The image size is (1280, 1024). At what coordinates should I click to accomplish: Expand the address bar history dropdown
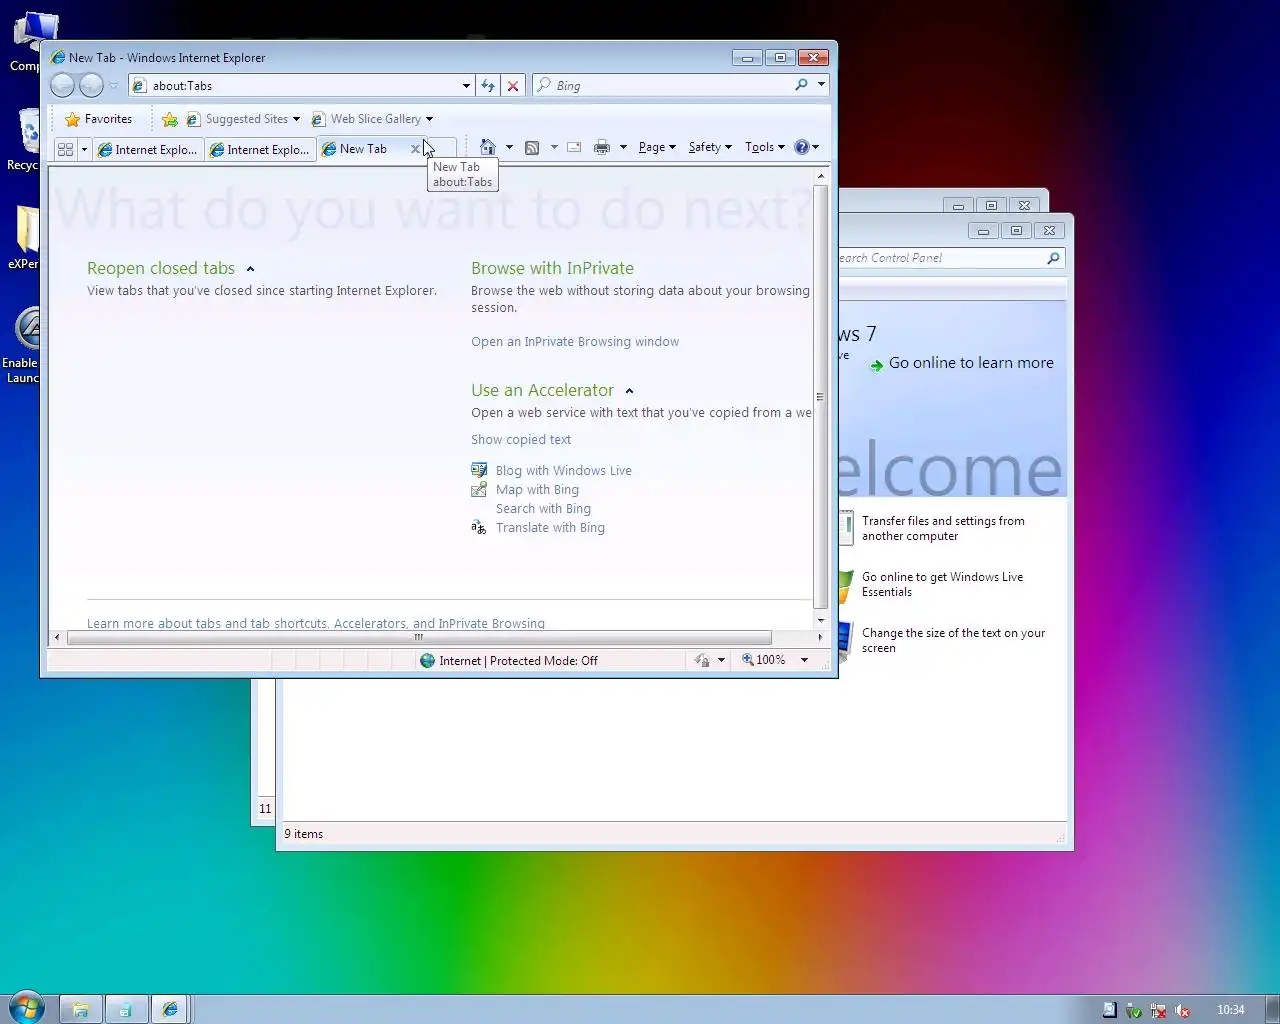(466, 86)
